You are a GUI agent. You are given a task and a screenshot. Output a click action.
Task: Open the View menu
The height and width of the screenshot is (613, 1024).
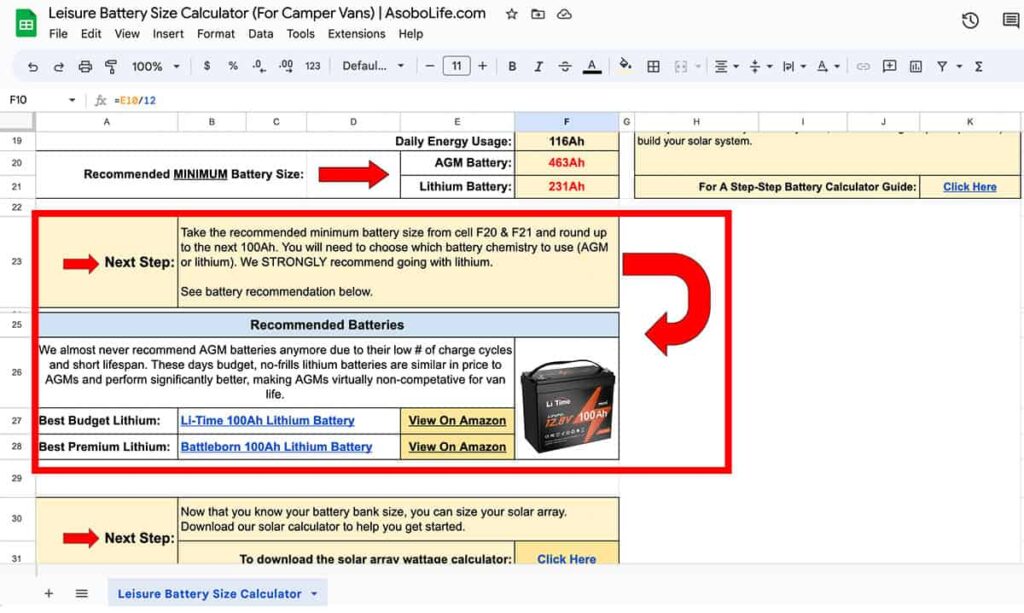point(127,34)
